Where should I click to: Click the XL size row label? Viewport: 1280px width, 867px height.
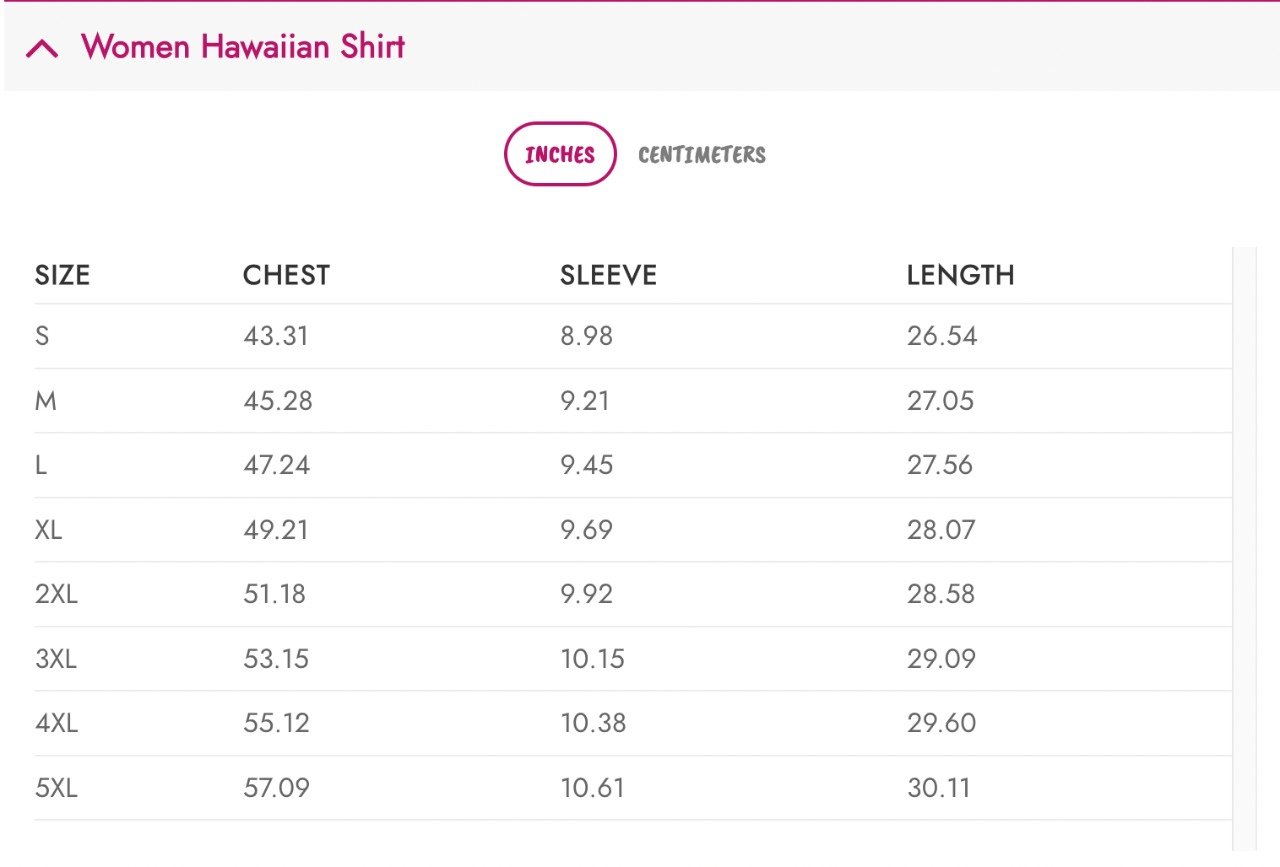tap(48, 530)
